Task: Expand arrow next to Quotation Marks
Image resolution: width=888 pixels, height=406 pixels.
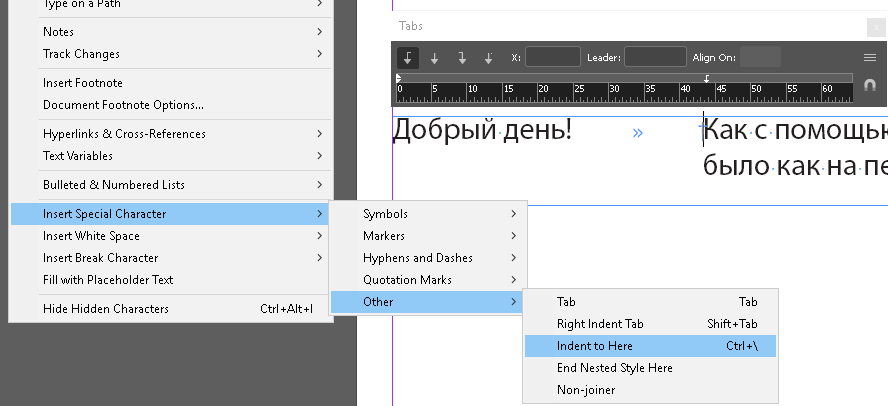Action: (514, 280)
